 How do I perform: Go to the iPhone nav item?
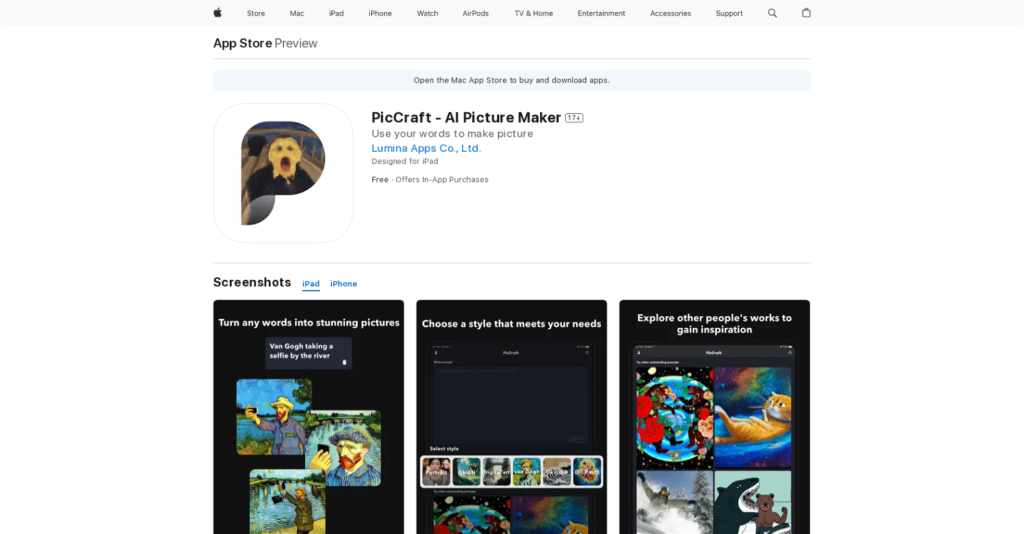coord(380,13)
